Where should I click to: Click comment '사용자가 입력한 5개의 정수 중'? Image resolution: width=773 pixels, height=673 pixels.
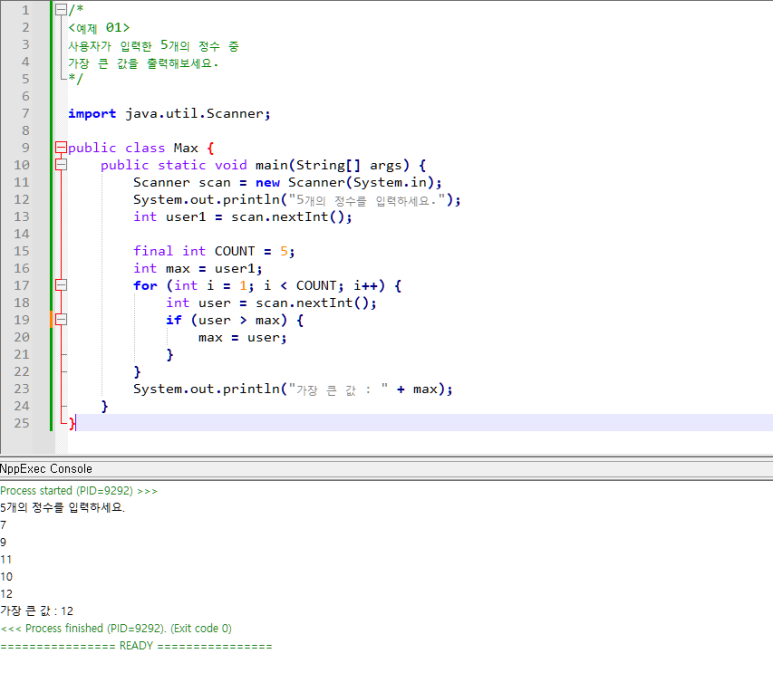(x=154, y=46)
